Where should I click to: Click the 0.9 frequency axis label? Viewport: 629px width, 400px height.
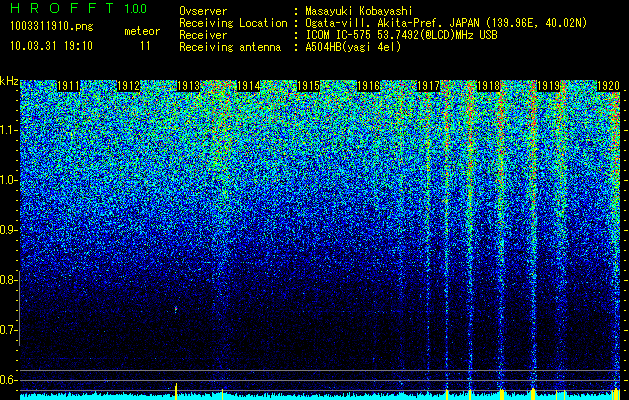[7, 230]
